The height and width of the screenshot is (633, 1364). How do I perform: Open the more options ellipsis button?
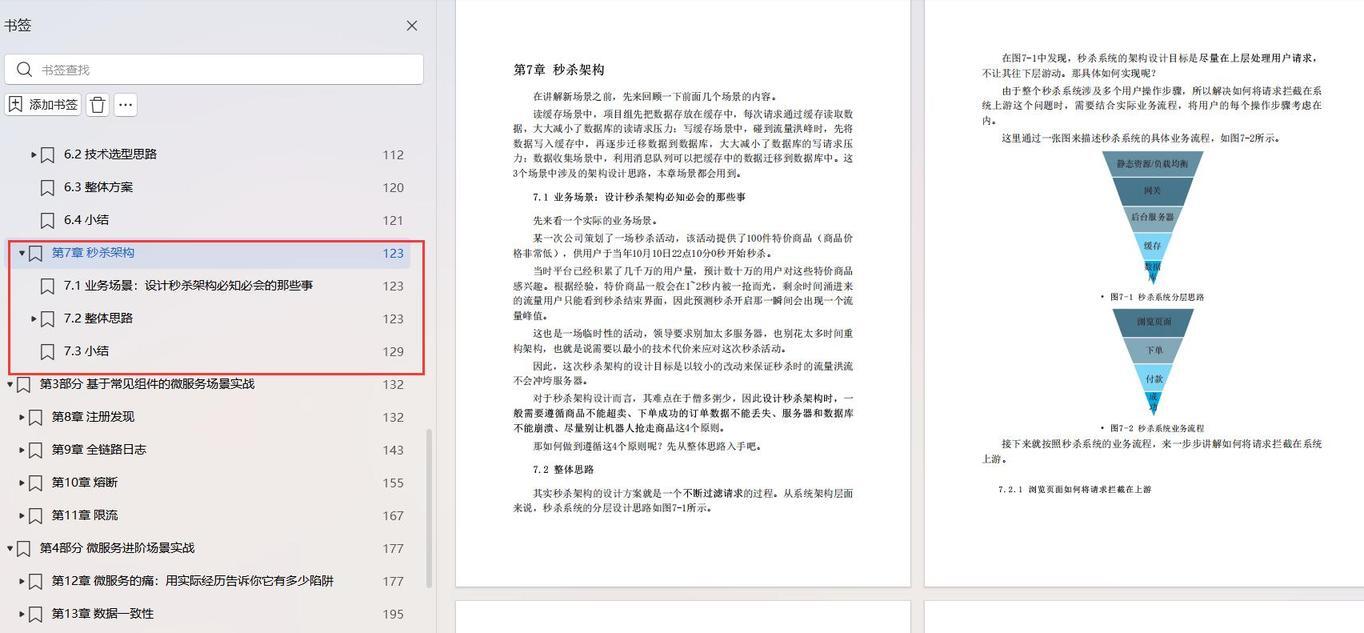tap(125, 104)
